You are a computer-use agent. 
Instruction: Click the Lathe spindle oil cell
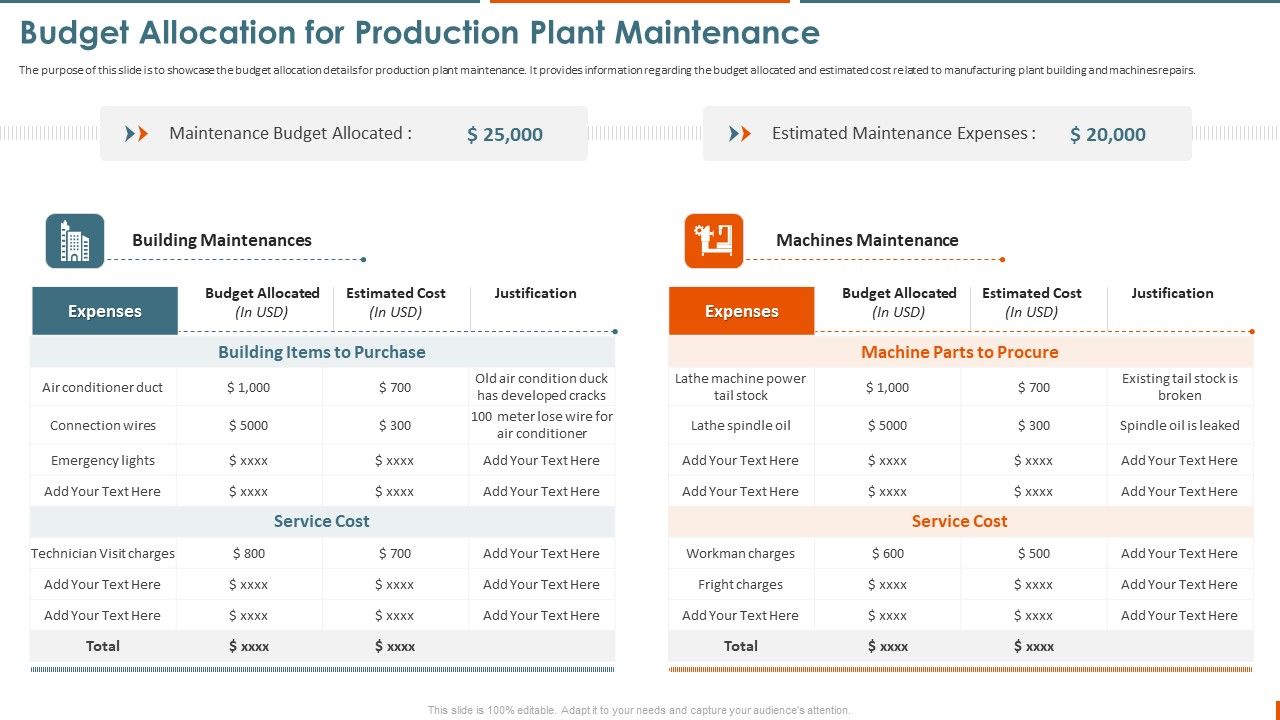tap(741, 425)
